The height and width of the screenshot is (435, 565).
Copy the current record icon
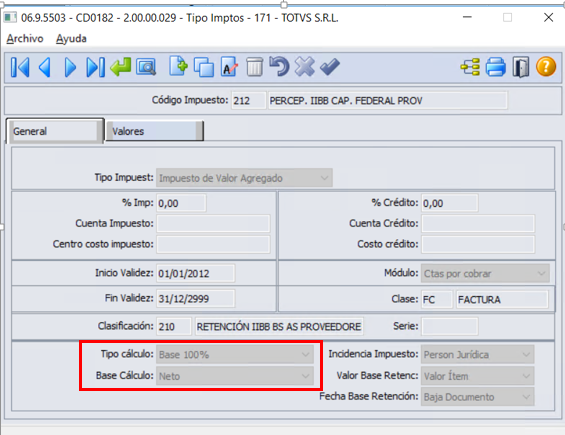point(204,67)
